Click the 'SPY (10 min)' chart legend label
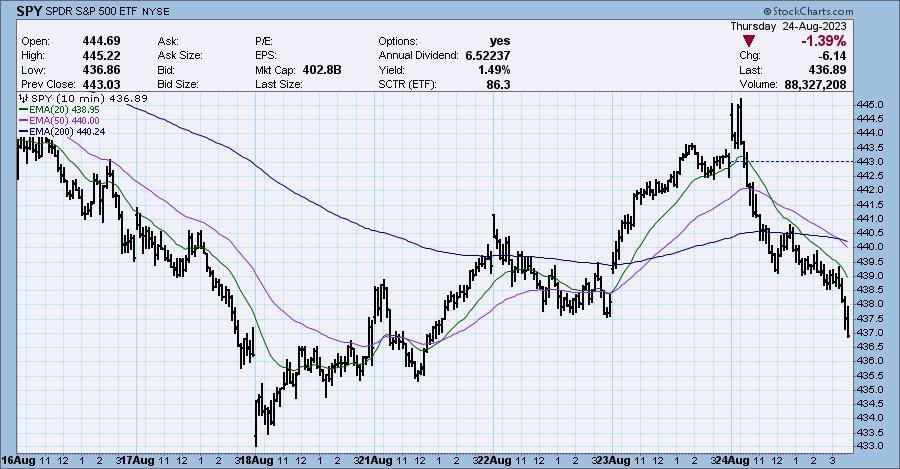The height and width of the screenshot is (469, 900). coord(68,98)
